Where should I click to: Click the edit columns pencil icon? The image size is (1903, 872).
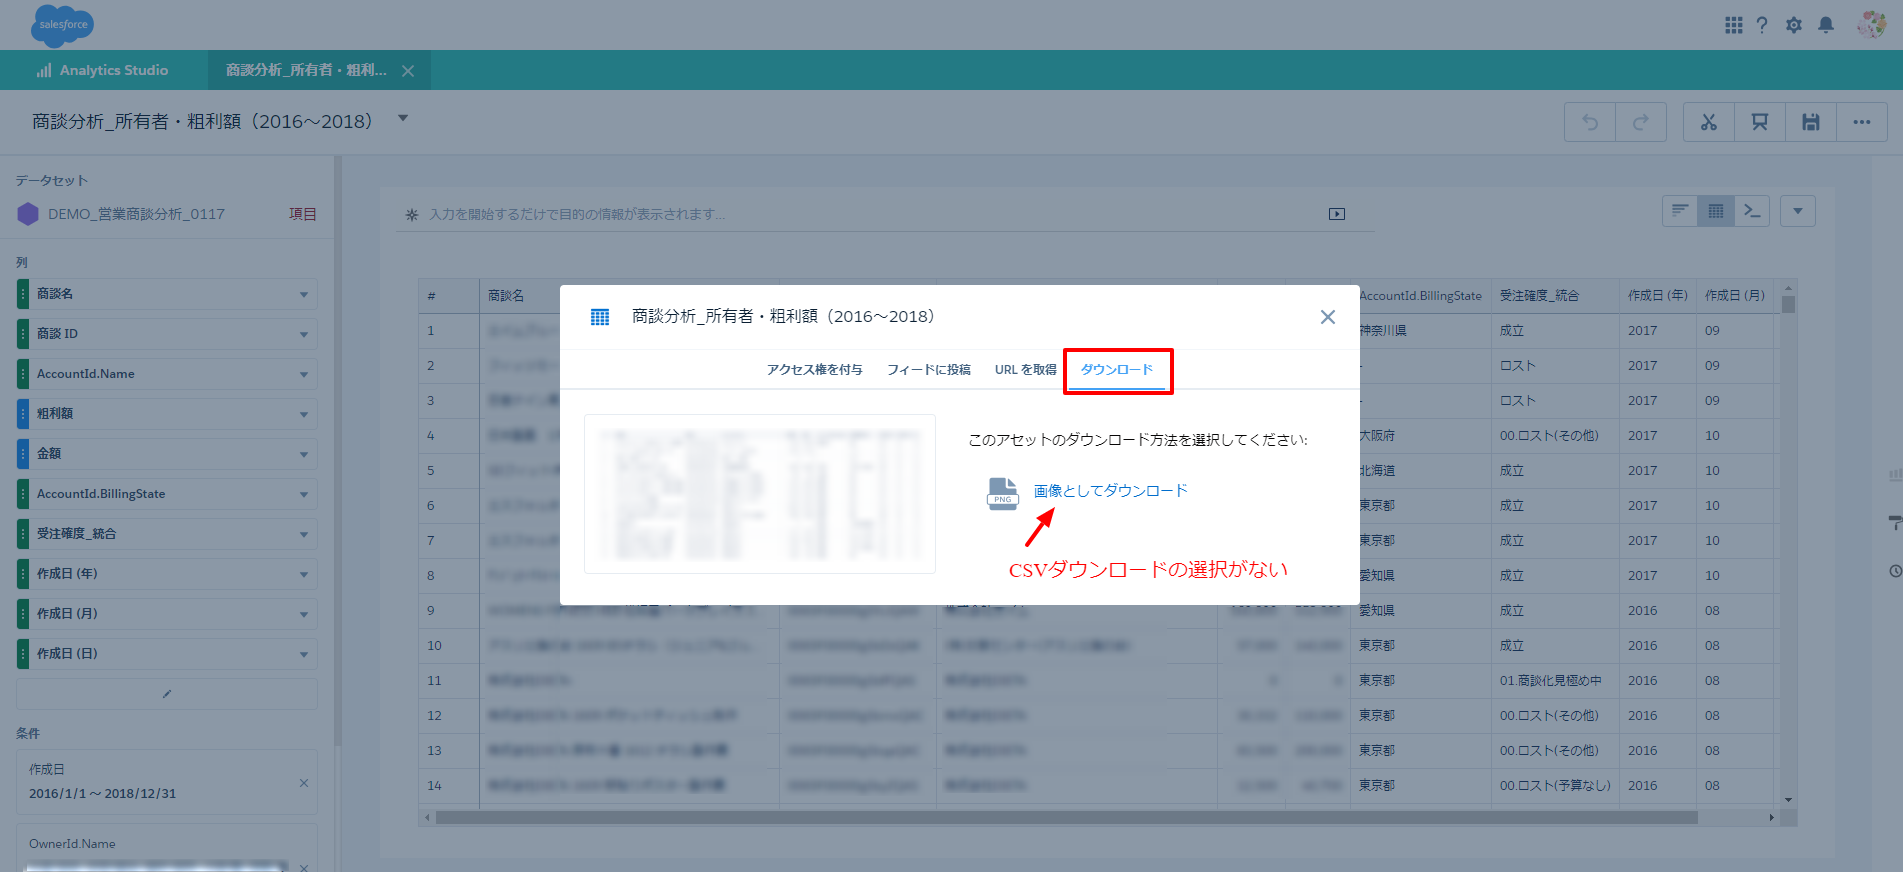167,694
